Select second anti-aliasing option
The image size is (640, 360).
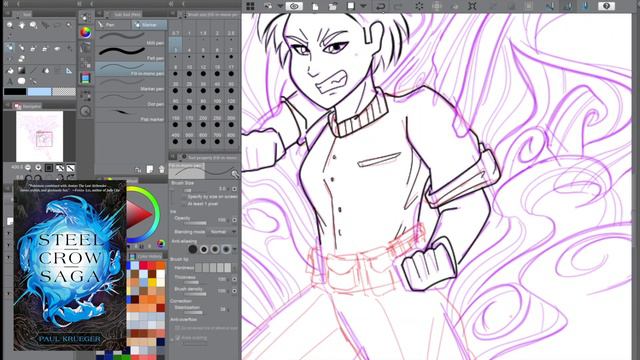click(204, 249)
